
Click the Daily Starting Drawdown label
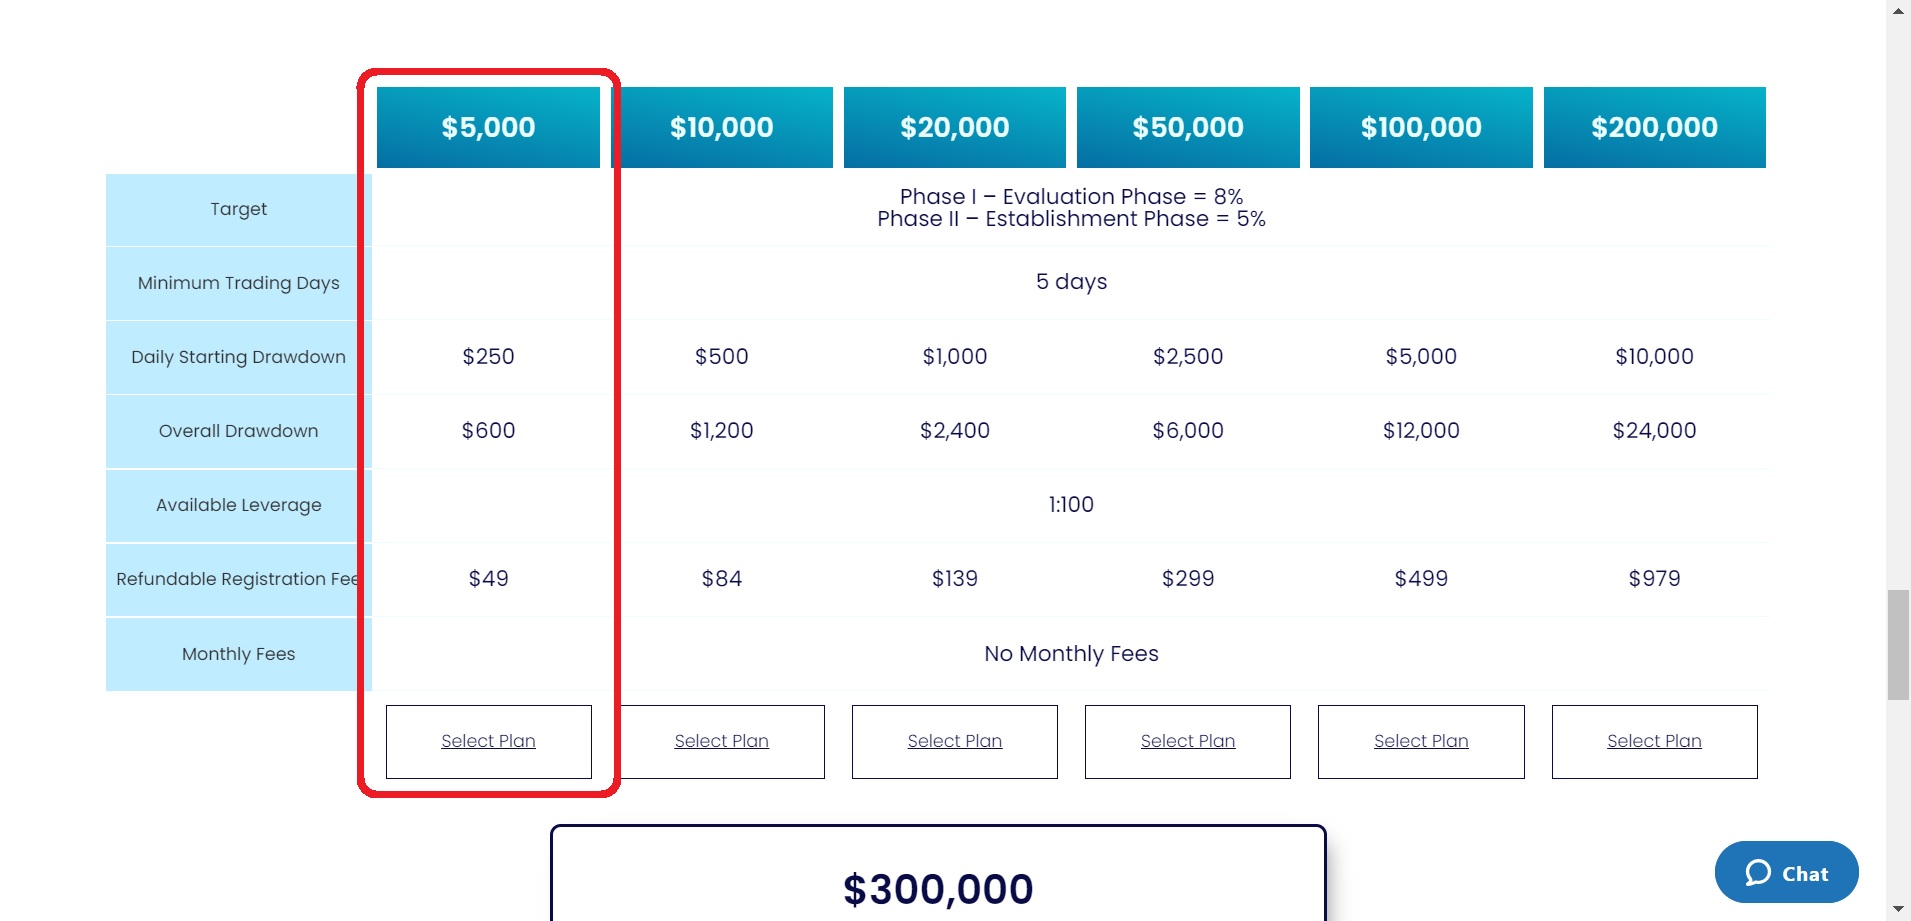click(x=238, y=357)
